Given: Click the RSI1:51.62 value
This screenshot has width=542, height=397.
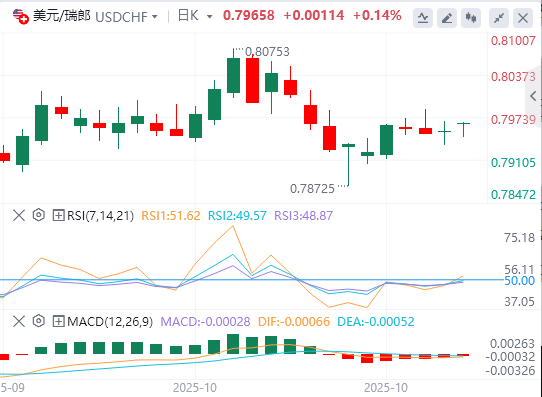Looking at the screenshot, I should (x=171, y=216).
